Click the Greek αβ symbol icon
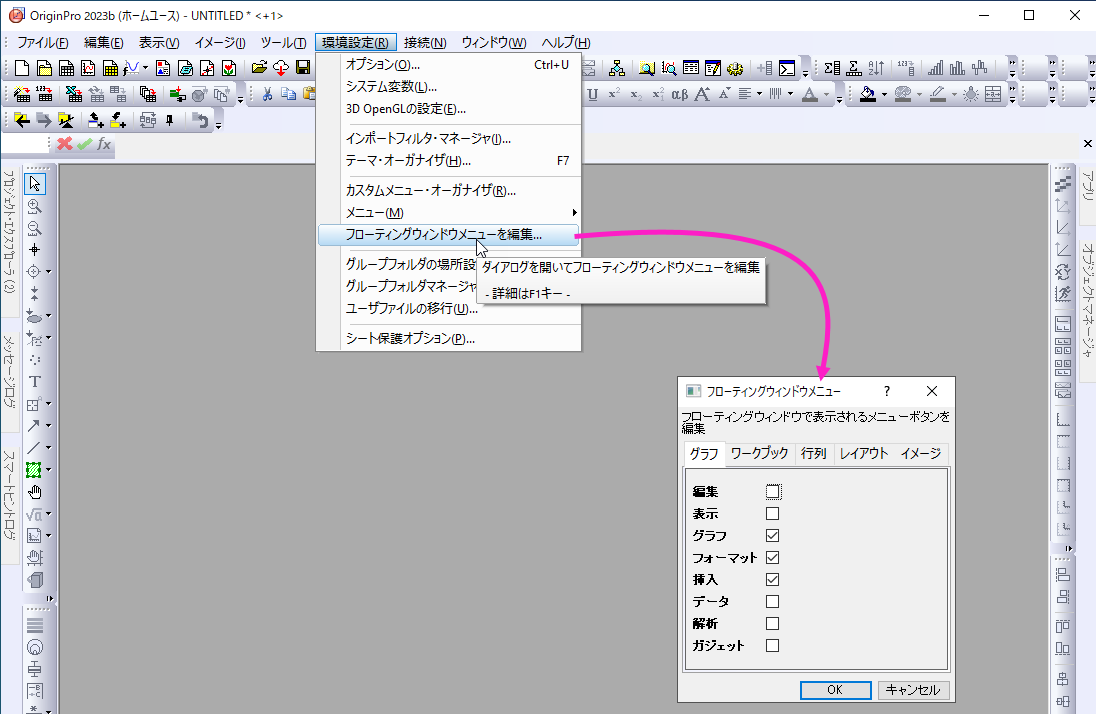The image size is (1096, 714). (679, 94)
